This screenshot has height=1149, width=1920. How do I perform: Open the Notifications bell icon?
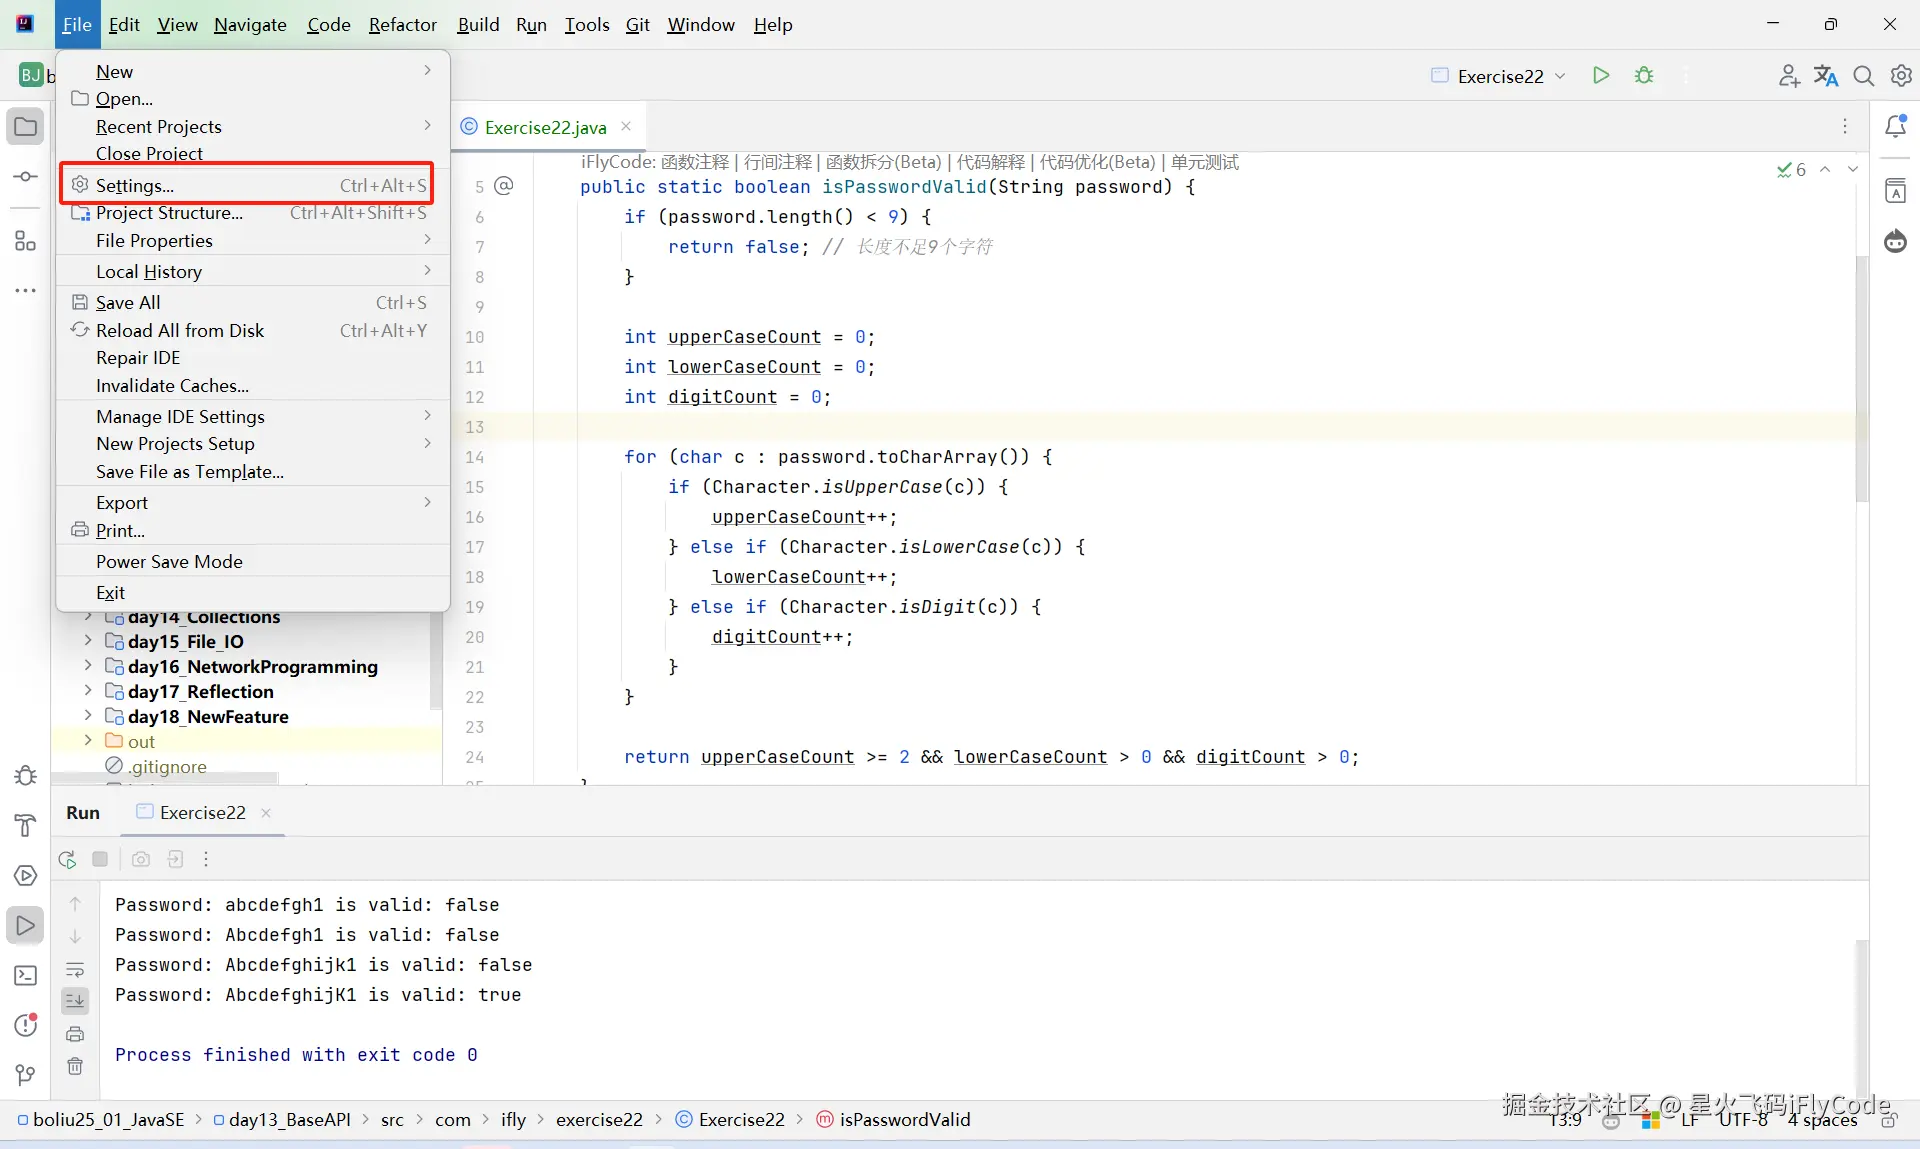click(x=1895, y=126)
